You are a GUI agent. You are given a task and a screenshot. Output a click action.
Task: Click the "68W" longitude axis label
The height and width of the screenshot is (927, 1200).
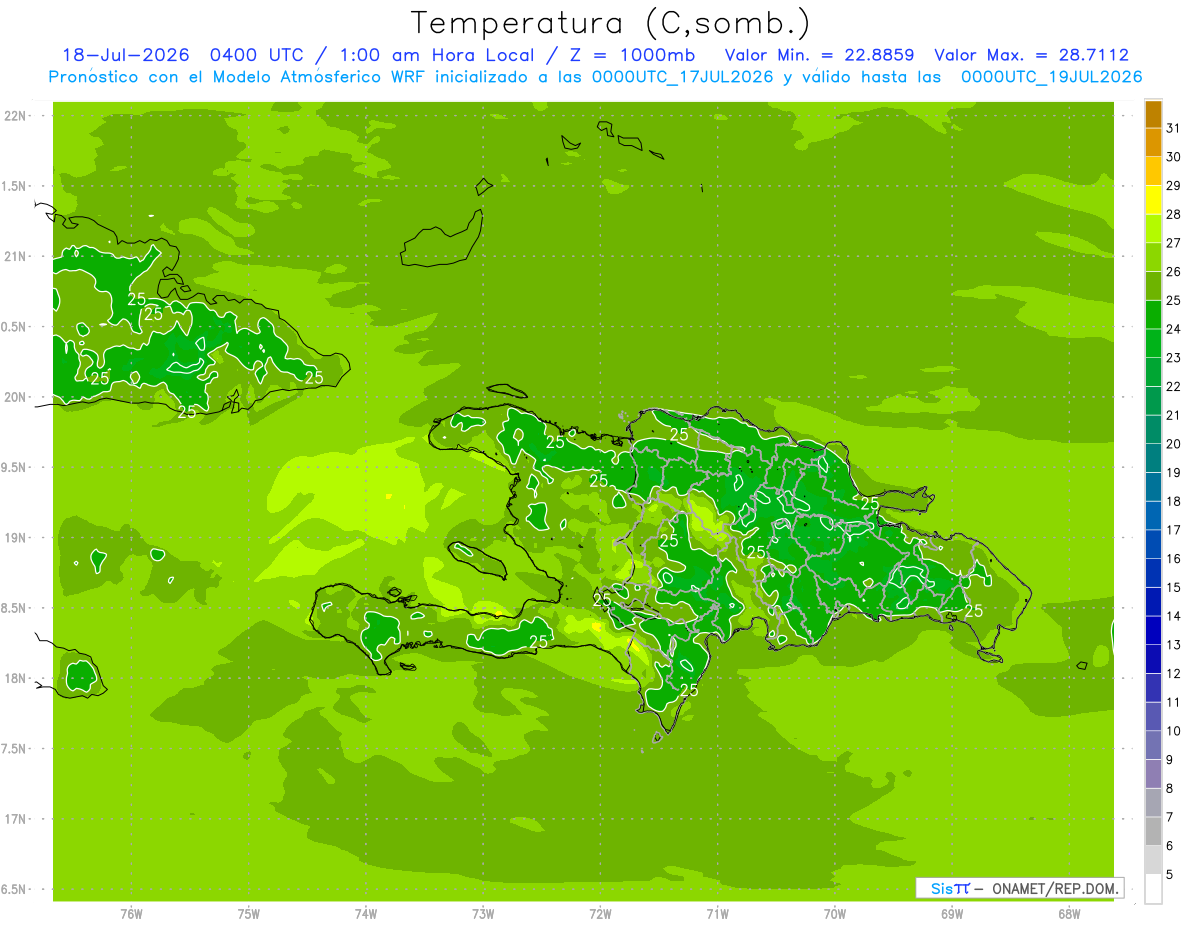1069,913
